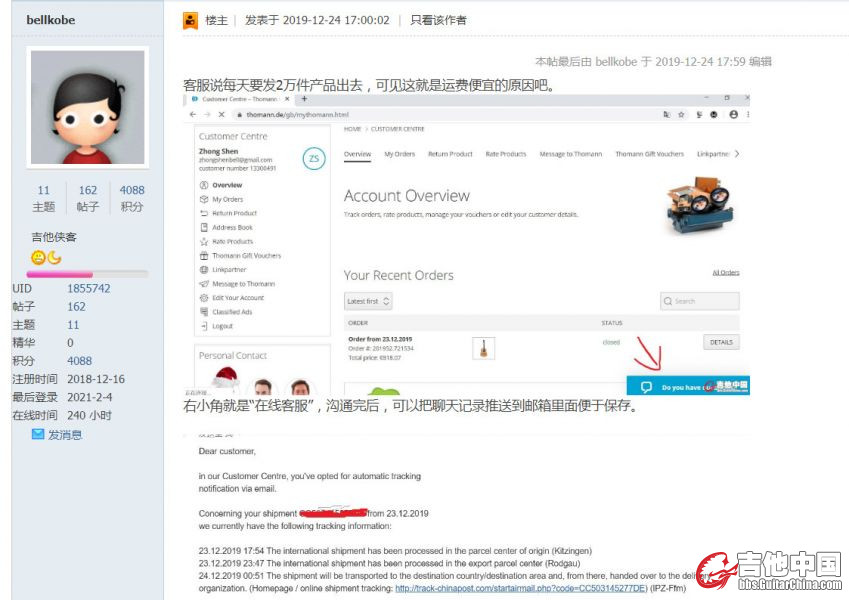Open the Latest first sort dropdown
The image size is (849, 600).
click(x=368, y=301)
